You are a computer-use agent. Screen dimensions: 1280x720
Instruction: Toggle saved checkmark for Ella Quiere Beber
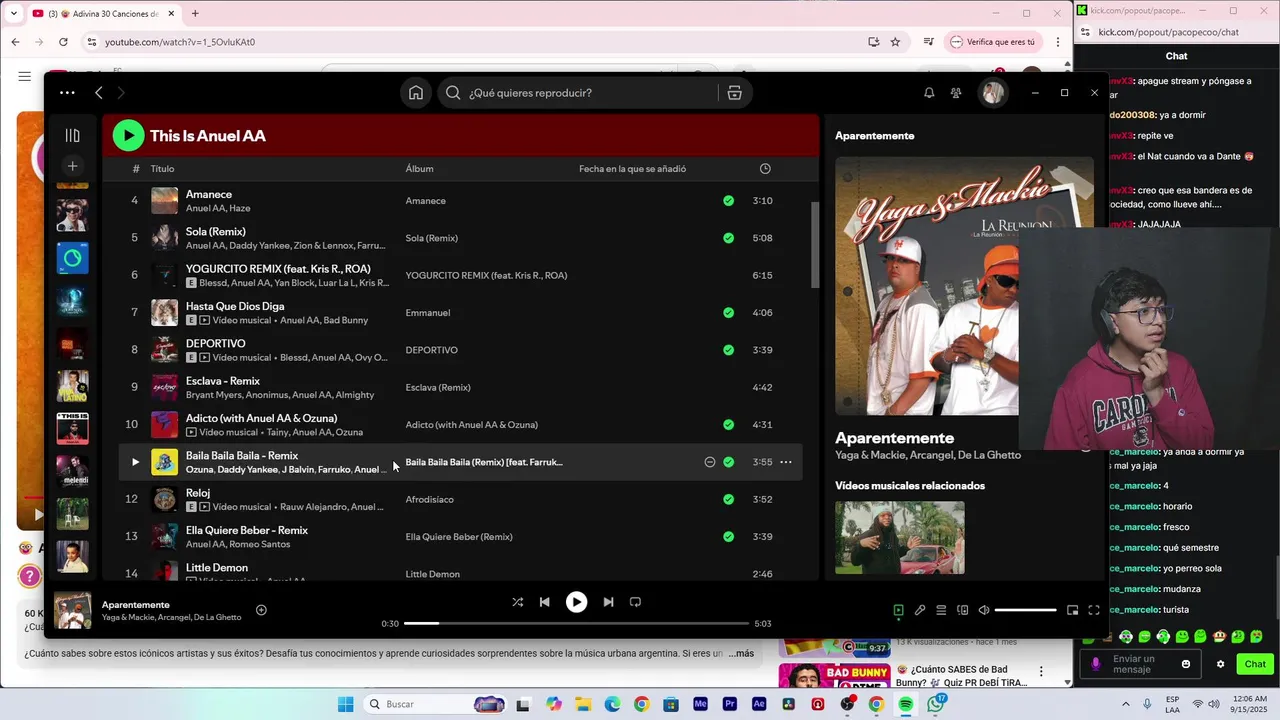(x=728, y=537)
